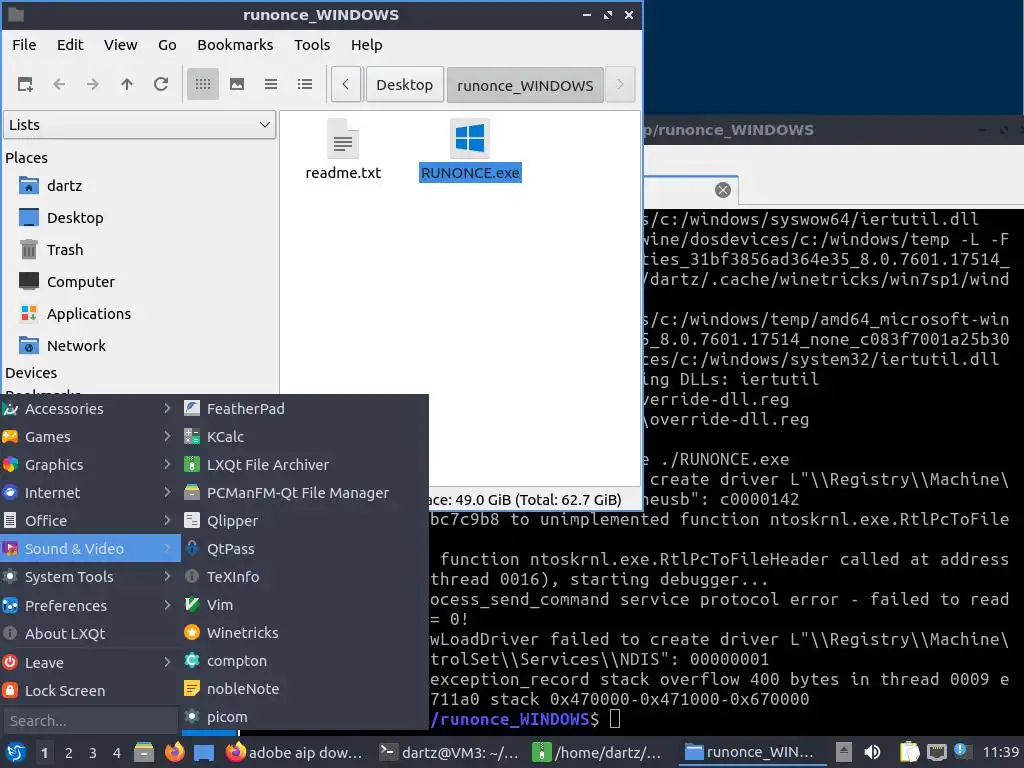Launch nobleNote from the menu
The height and width of the screenshot is (768, 1024).
click(304, 690)
